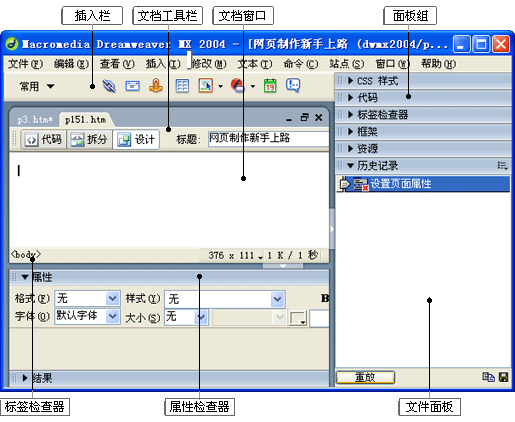Expand the 结果 results panel
Viewport: 515px width, 422px height.
25,378
